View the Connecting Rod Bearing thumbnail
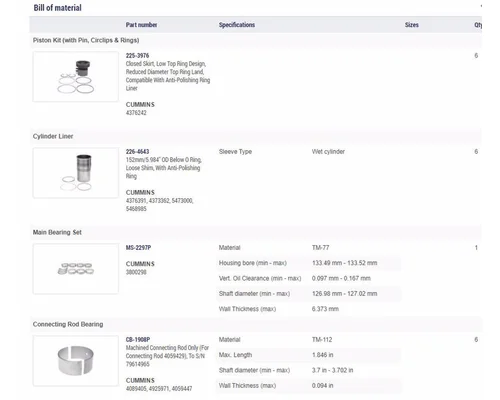Image resolution: width=500 pixels, height=400 pixels. [76, 361]
